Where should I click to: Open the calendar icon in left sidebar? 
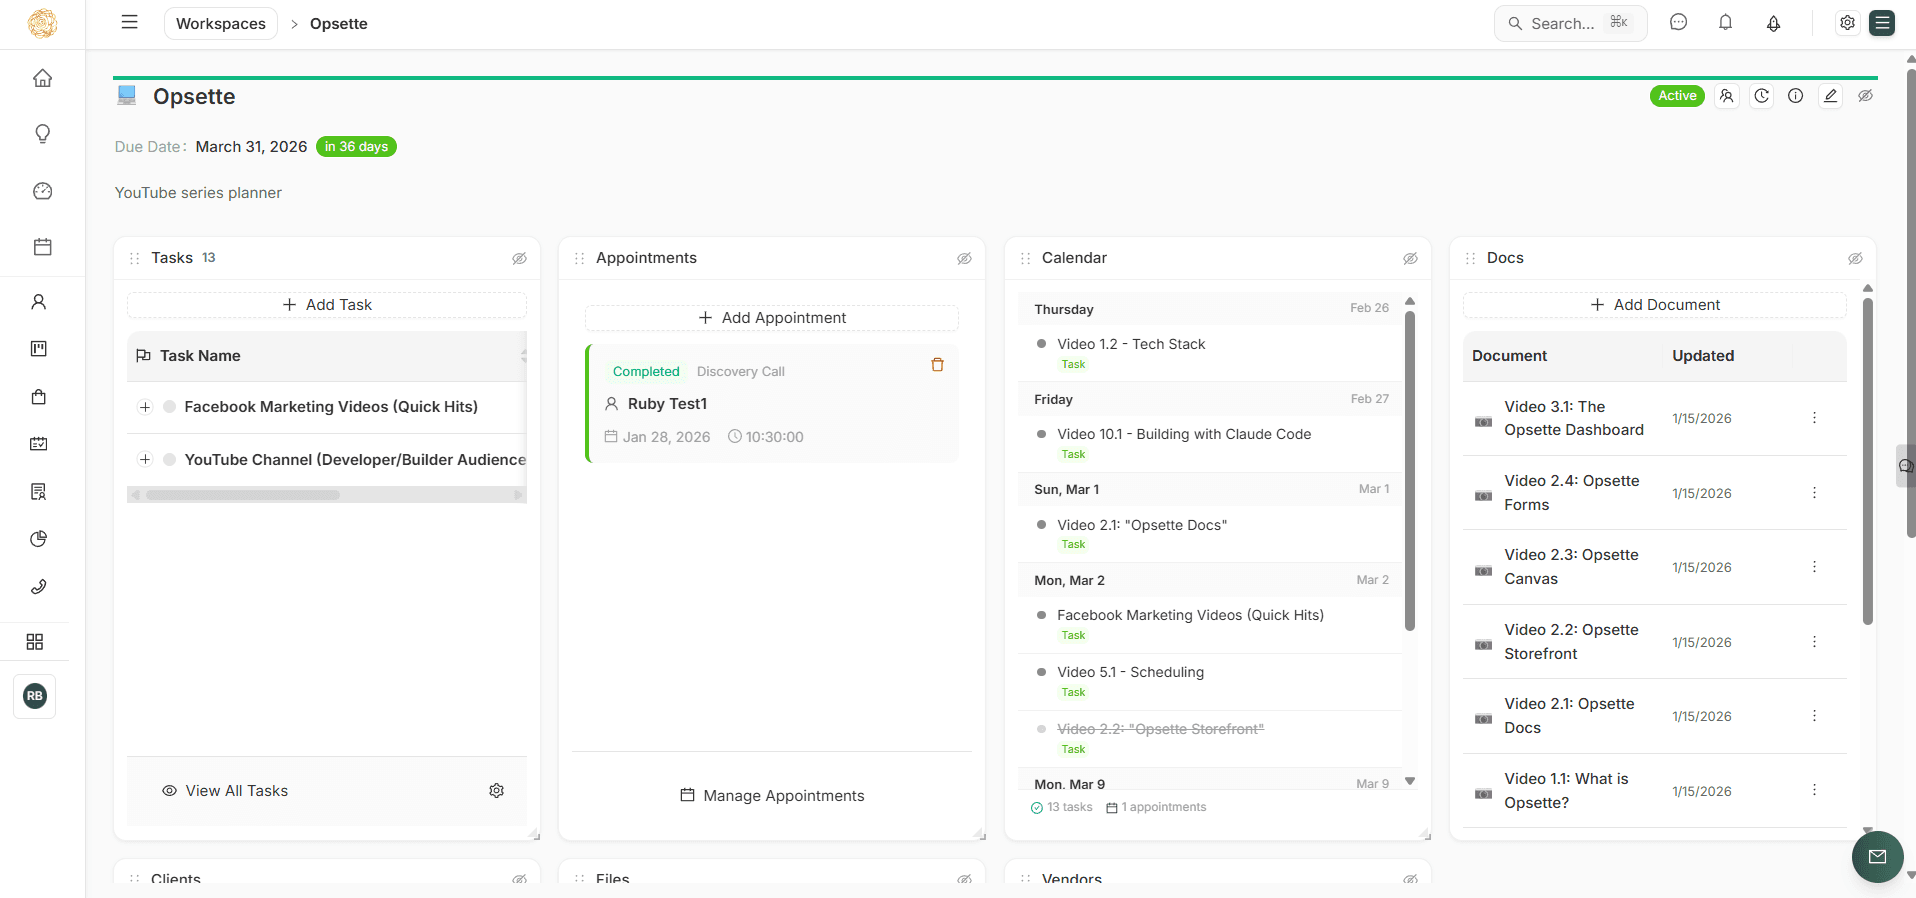click(42, 247)
